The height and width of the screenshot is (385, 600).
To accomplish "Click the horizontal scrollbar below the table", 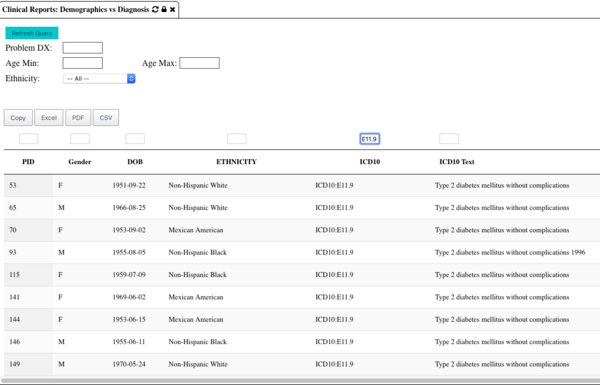I will tap(301, 381).
